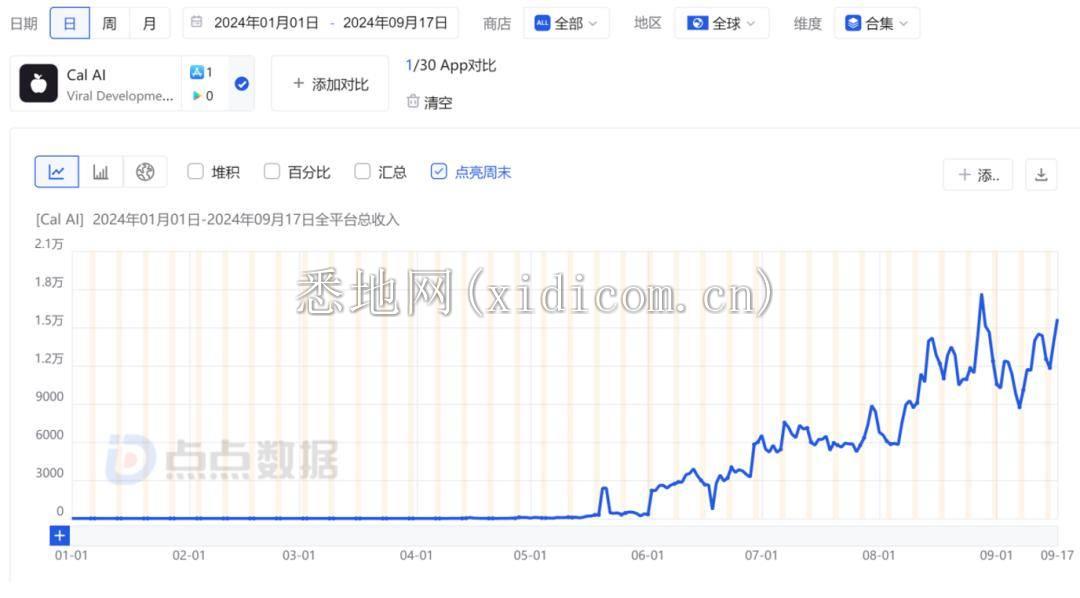This screenshot has height=598, width=1080.
Task: Uncheck the 点亮周末 highlight weekends checkbox
Action: 439,172
